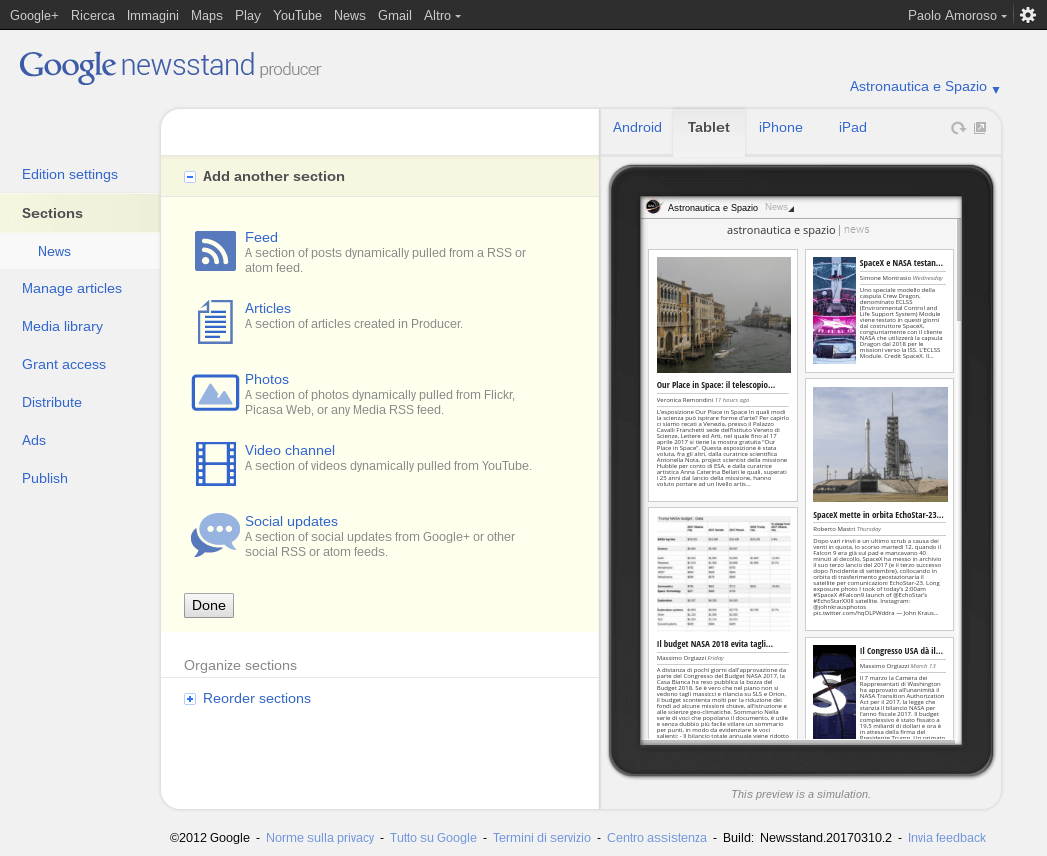The height and width of the screenshot is (856, 1047).
Task: Click the Photos picture icon
Action: 215,393
